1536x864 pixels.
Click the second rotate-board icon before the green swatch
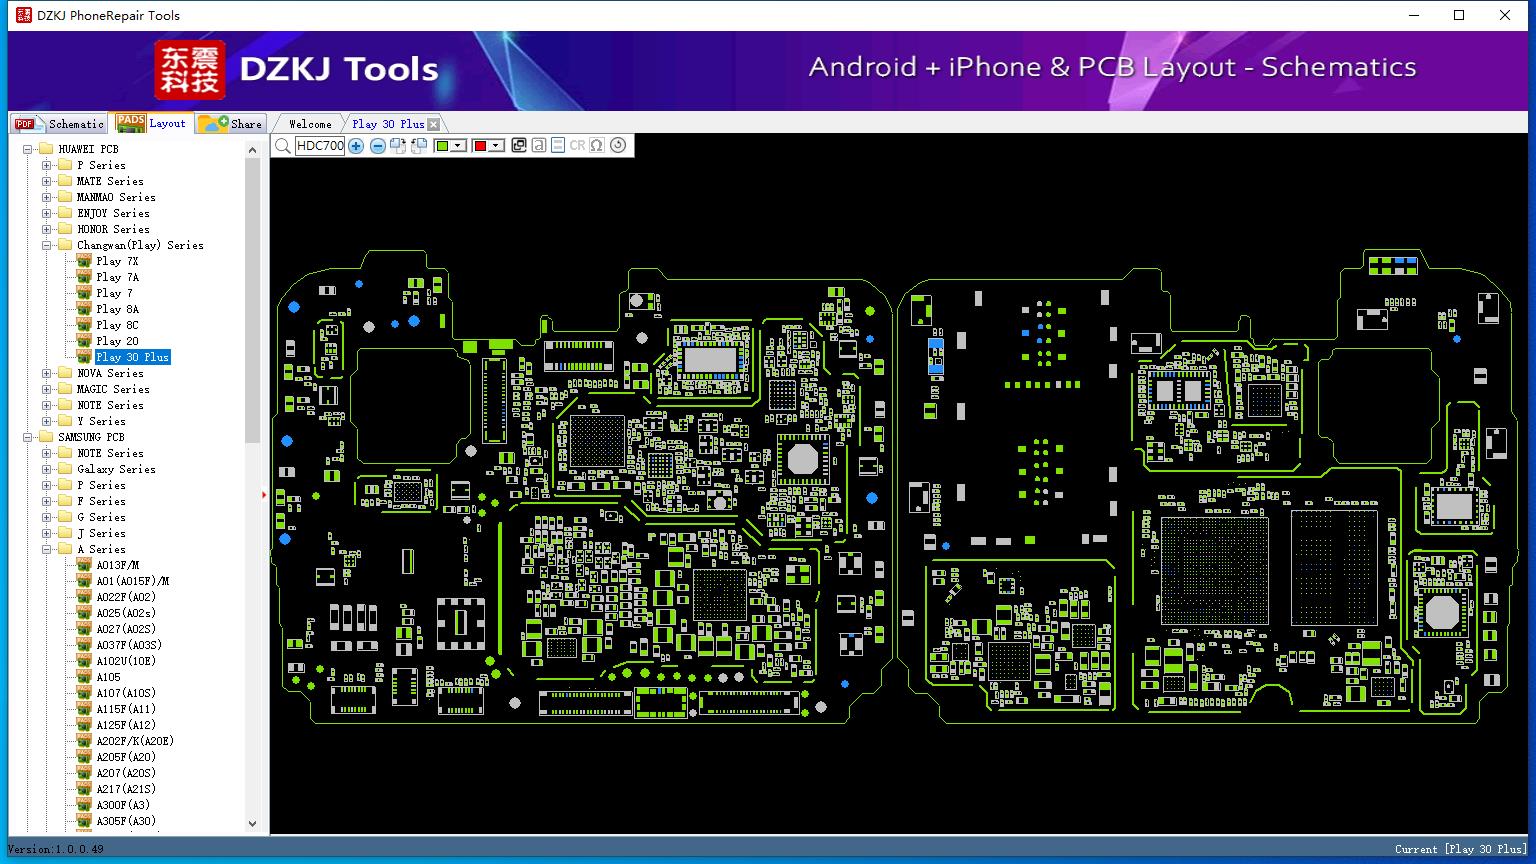419,146
